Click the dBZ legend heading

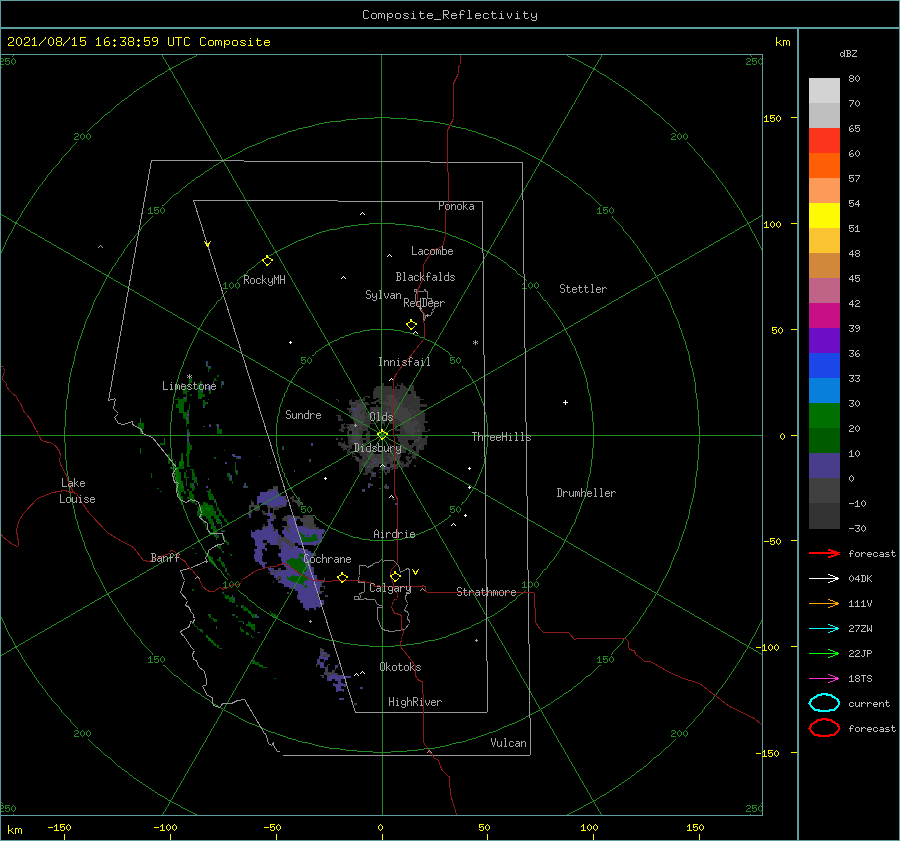tap(848, 53)
